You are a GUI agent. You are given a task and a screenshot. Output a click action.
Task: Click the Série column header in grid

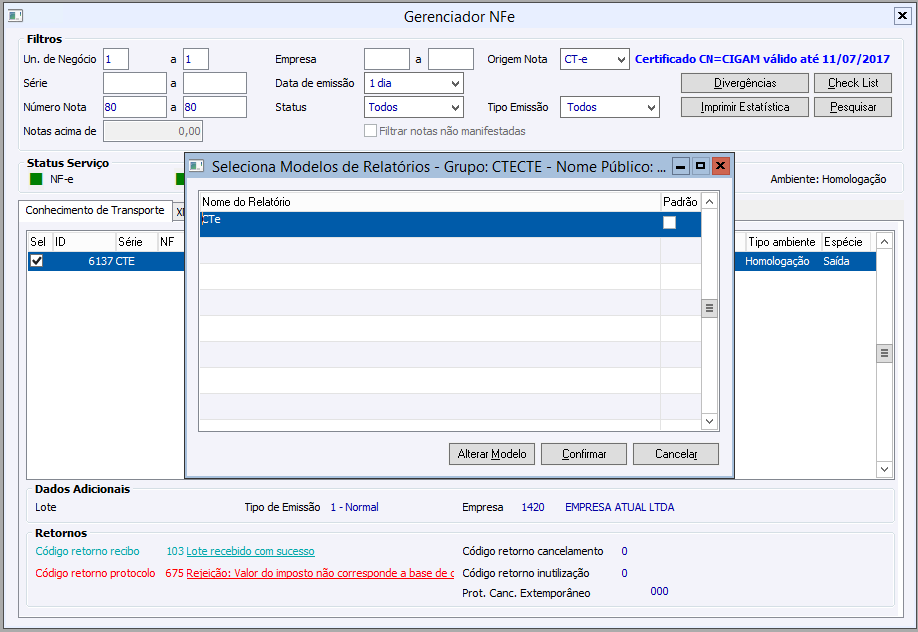(136, 242)
